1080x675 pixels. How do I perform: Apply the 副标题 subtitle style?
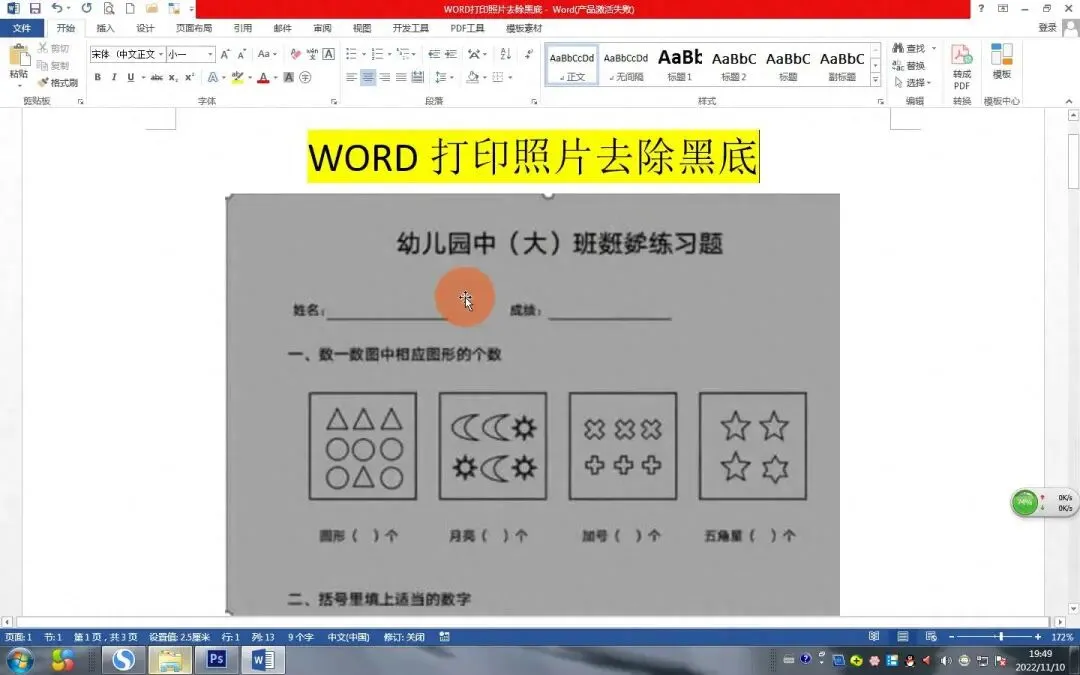pyautogui.click(x=842, y=65)
